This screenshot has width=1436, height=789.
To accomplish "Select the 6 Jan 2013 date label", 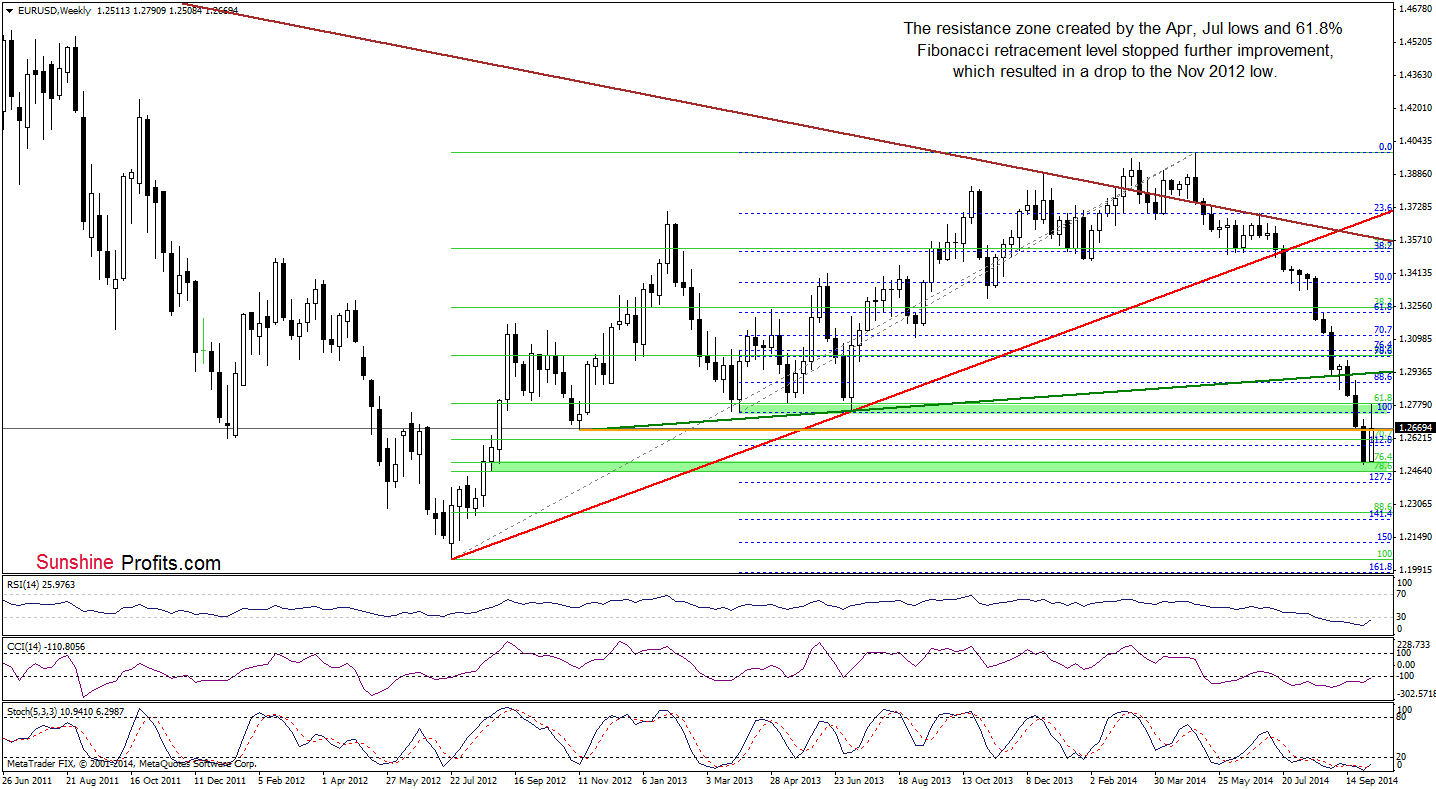I will (x=666, y=780).
